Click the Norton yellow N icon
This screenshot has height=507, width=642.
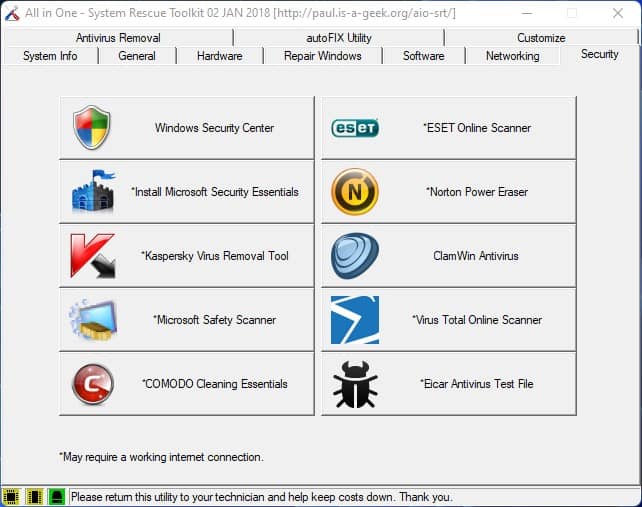coord(355,192)
